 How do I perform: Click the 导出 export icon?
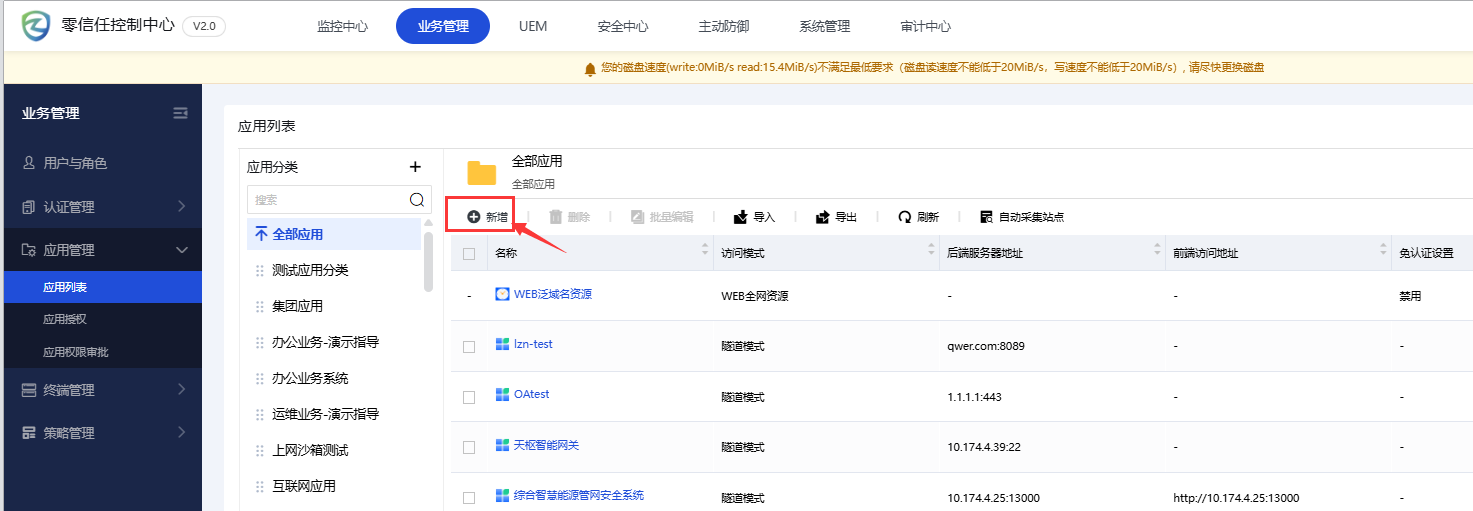[823, 217]
